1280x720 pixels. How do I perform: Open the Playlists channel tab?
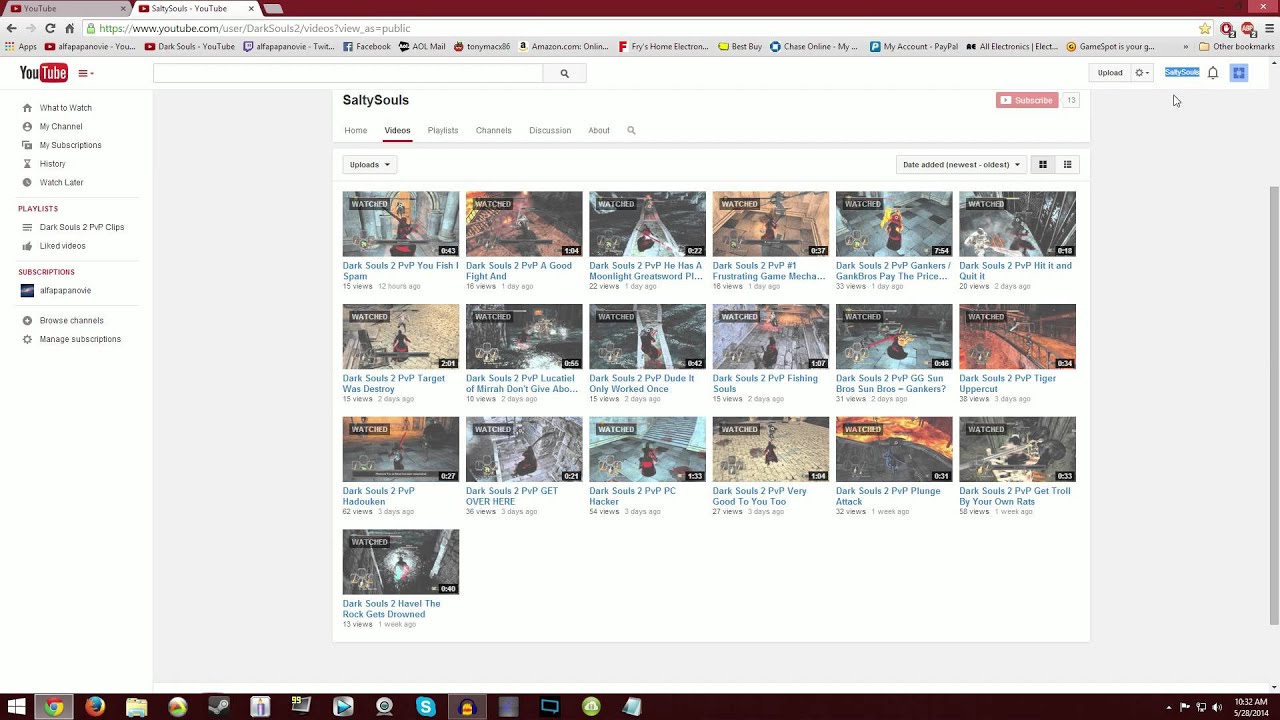443,131
